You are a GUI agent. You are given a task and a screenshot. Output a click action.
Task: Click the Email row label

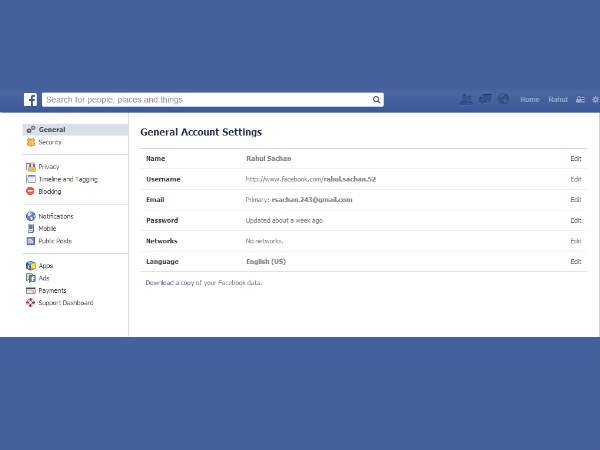coord(155,200)
